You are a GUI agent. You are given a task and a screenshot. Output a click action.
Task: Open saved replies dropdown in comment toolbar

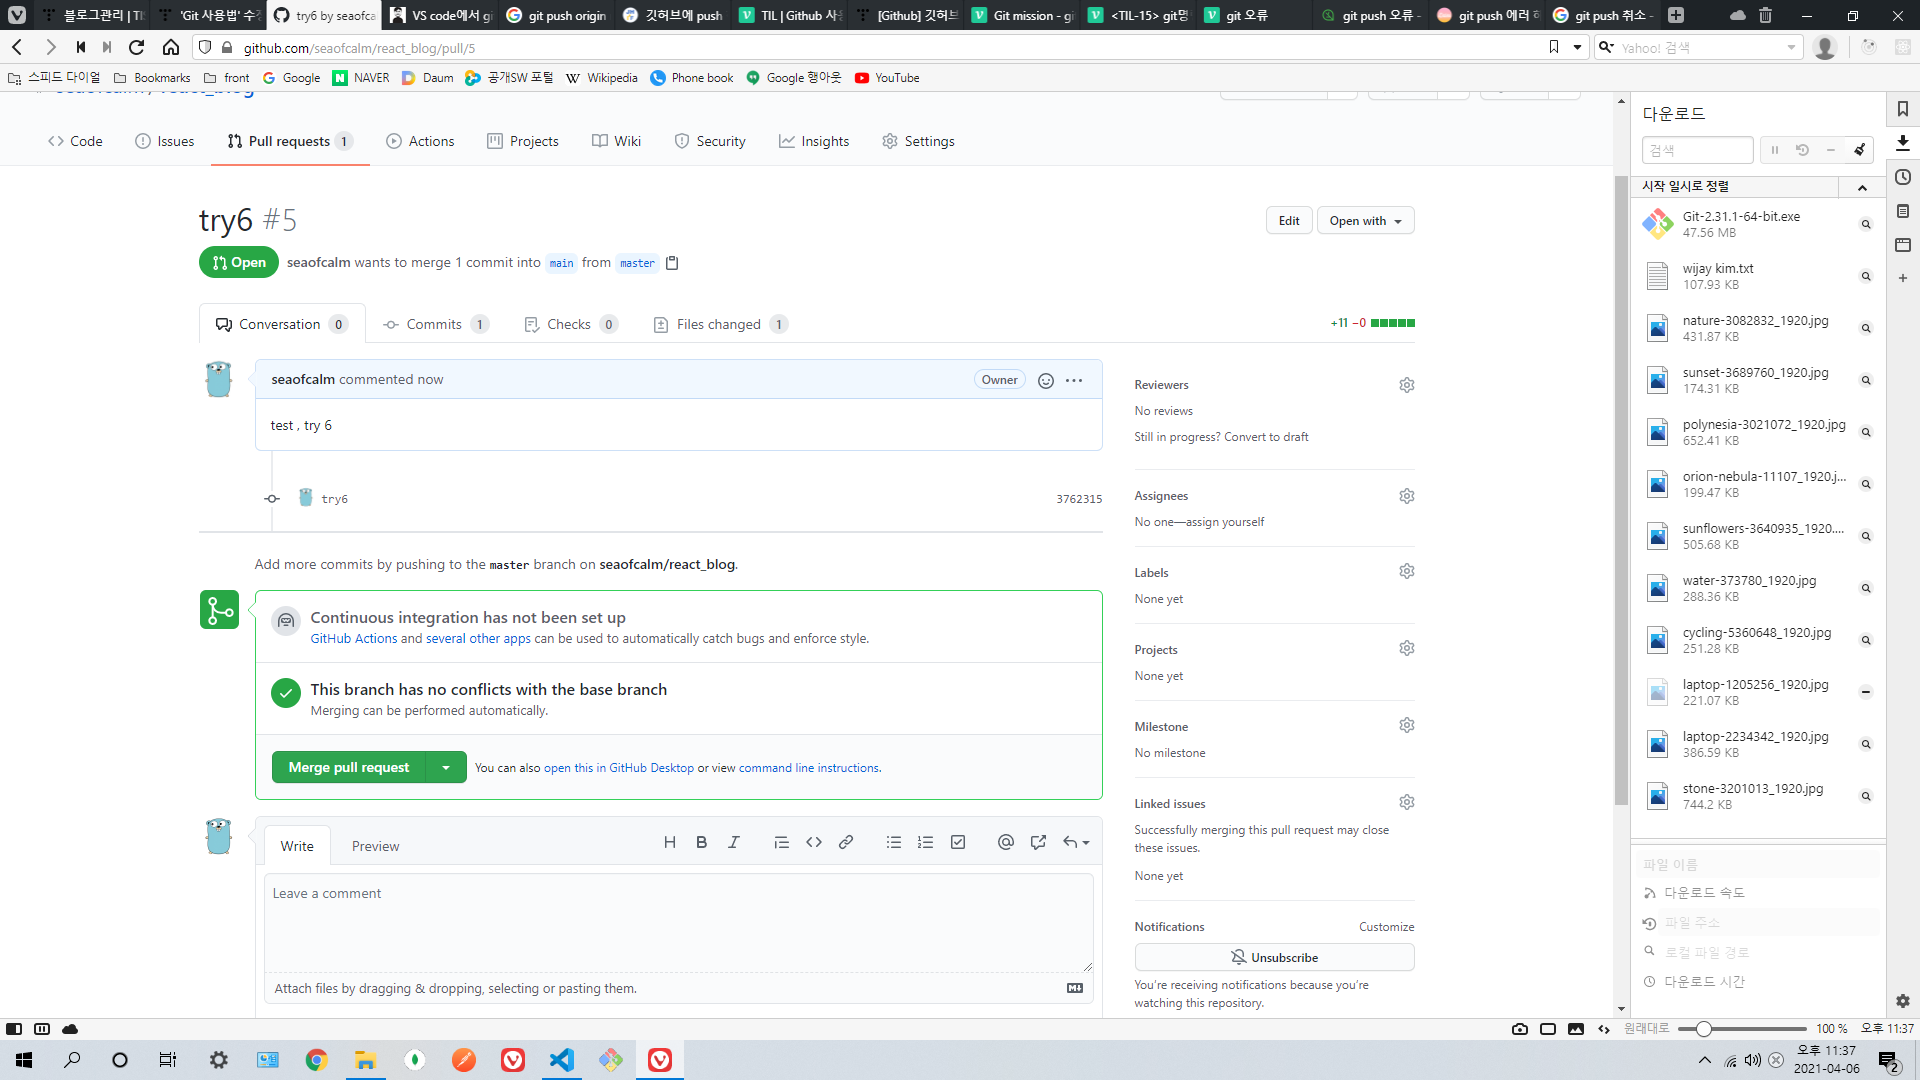coord(1076,842)
